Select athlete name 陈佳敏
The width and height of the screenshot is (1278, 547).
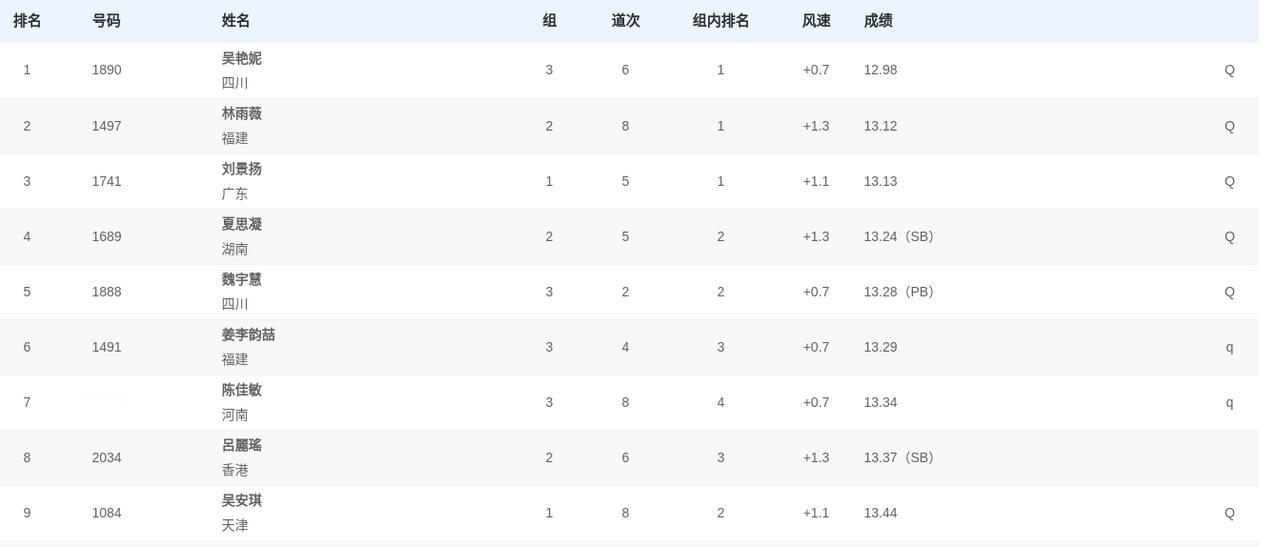242,390
